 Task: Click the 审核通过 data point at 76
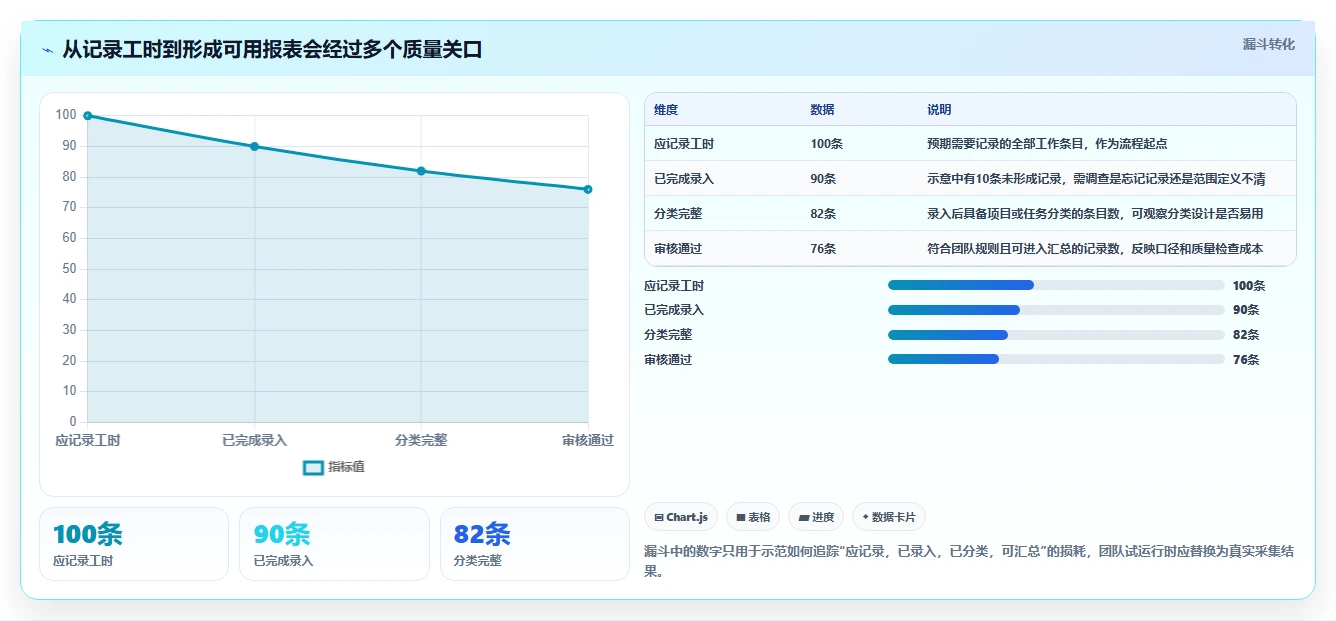click(x=588, y=189)
